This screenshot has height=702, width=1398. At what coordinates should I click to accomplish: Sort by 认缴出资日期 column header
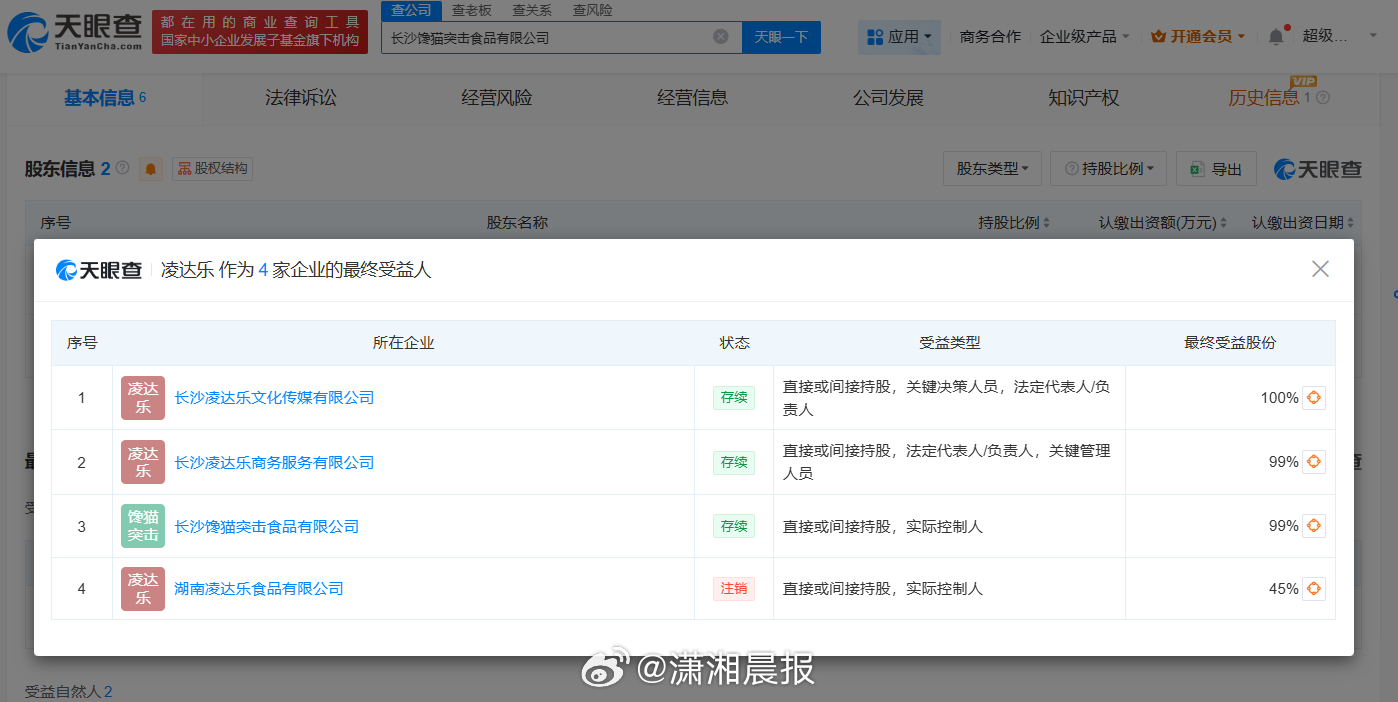click(1304, 223)
